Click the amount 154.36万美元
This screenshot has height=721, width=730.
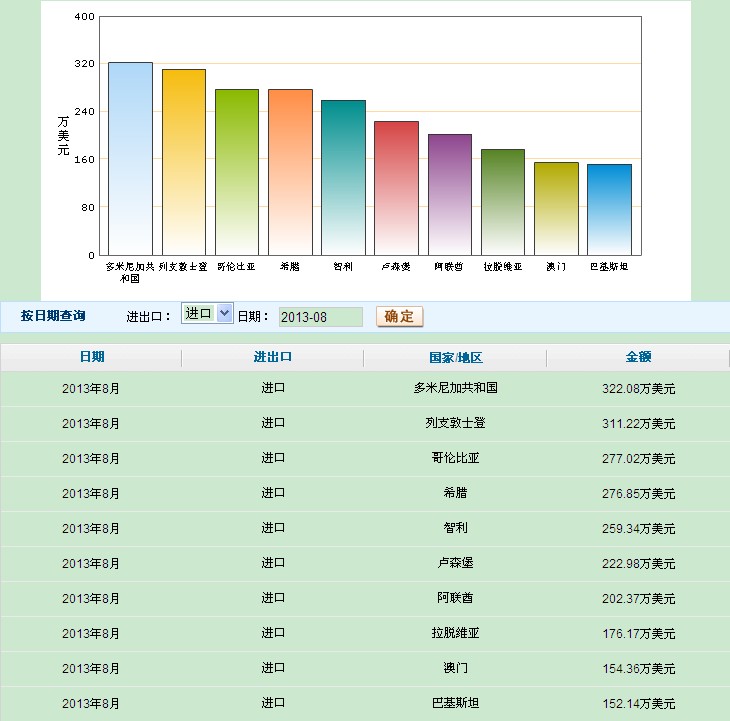coord(638,669)
